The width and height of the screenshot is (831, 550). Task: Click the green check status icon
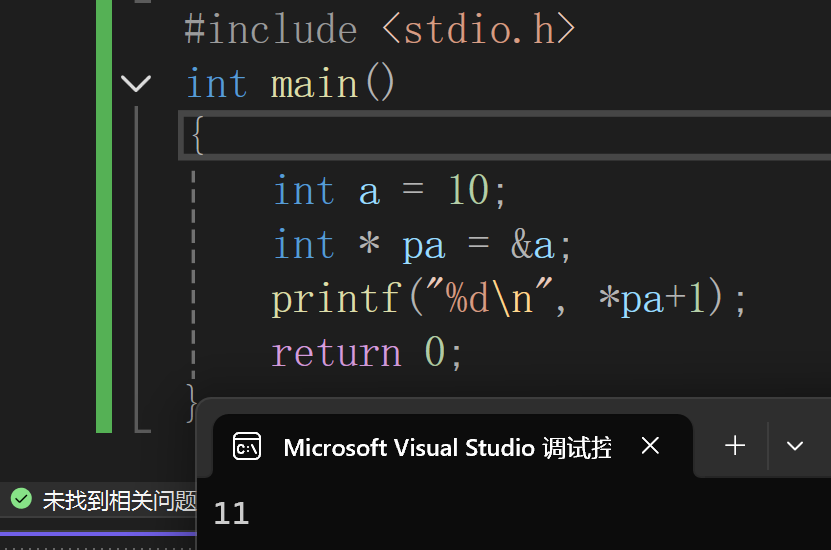[x=22, y=499]
